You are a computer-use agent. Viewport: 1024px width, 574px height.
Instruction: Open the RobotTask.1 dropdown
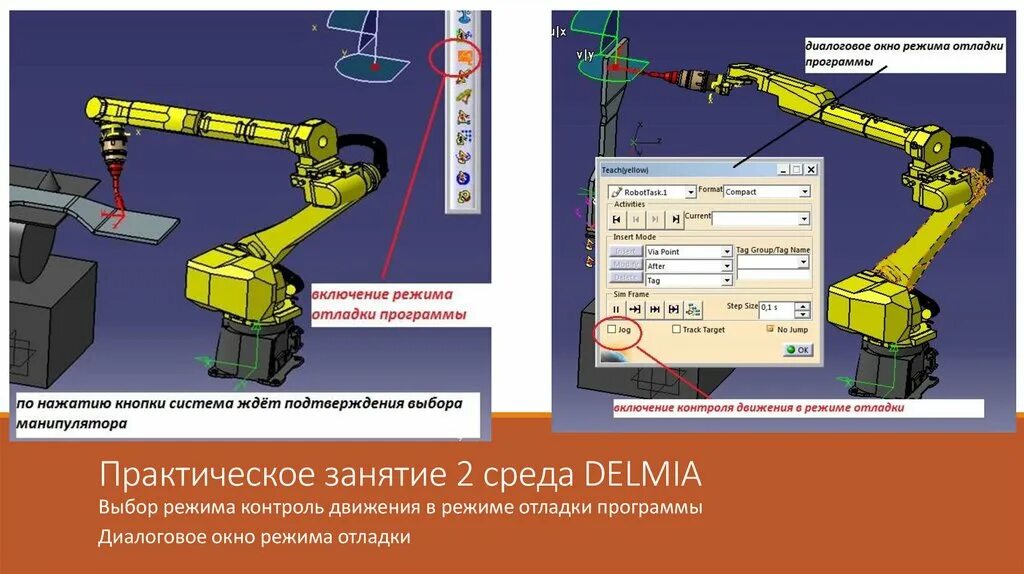coord(690,192)
